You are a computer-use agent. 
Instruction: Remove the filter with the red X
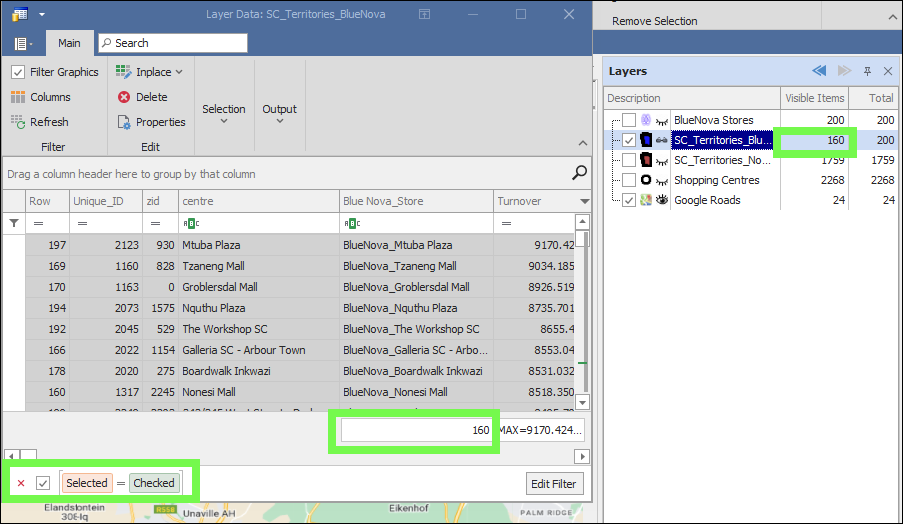pyautogui.click(x=21, y=483)
